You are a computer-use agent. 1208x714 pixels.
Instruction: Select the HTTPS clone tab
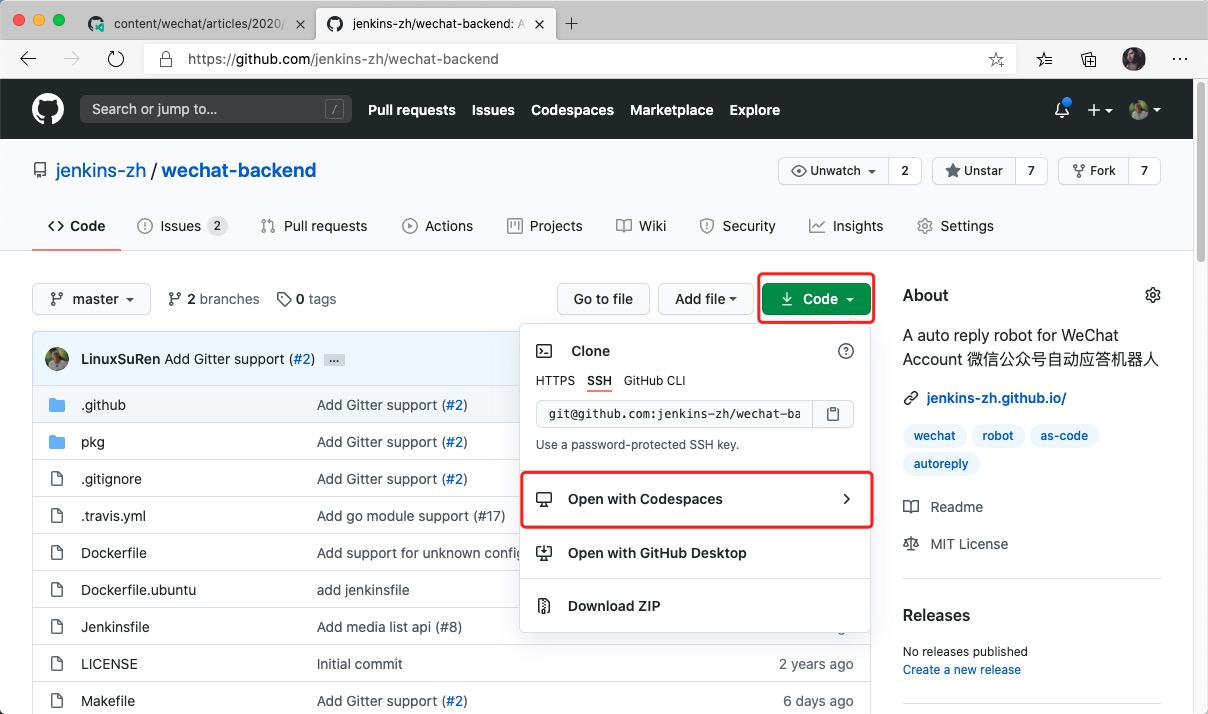pos(555,381)
